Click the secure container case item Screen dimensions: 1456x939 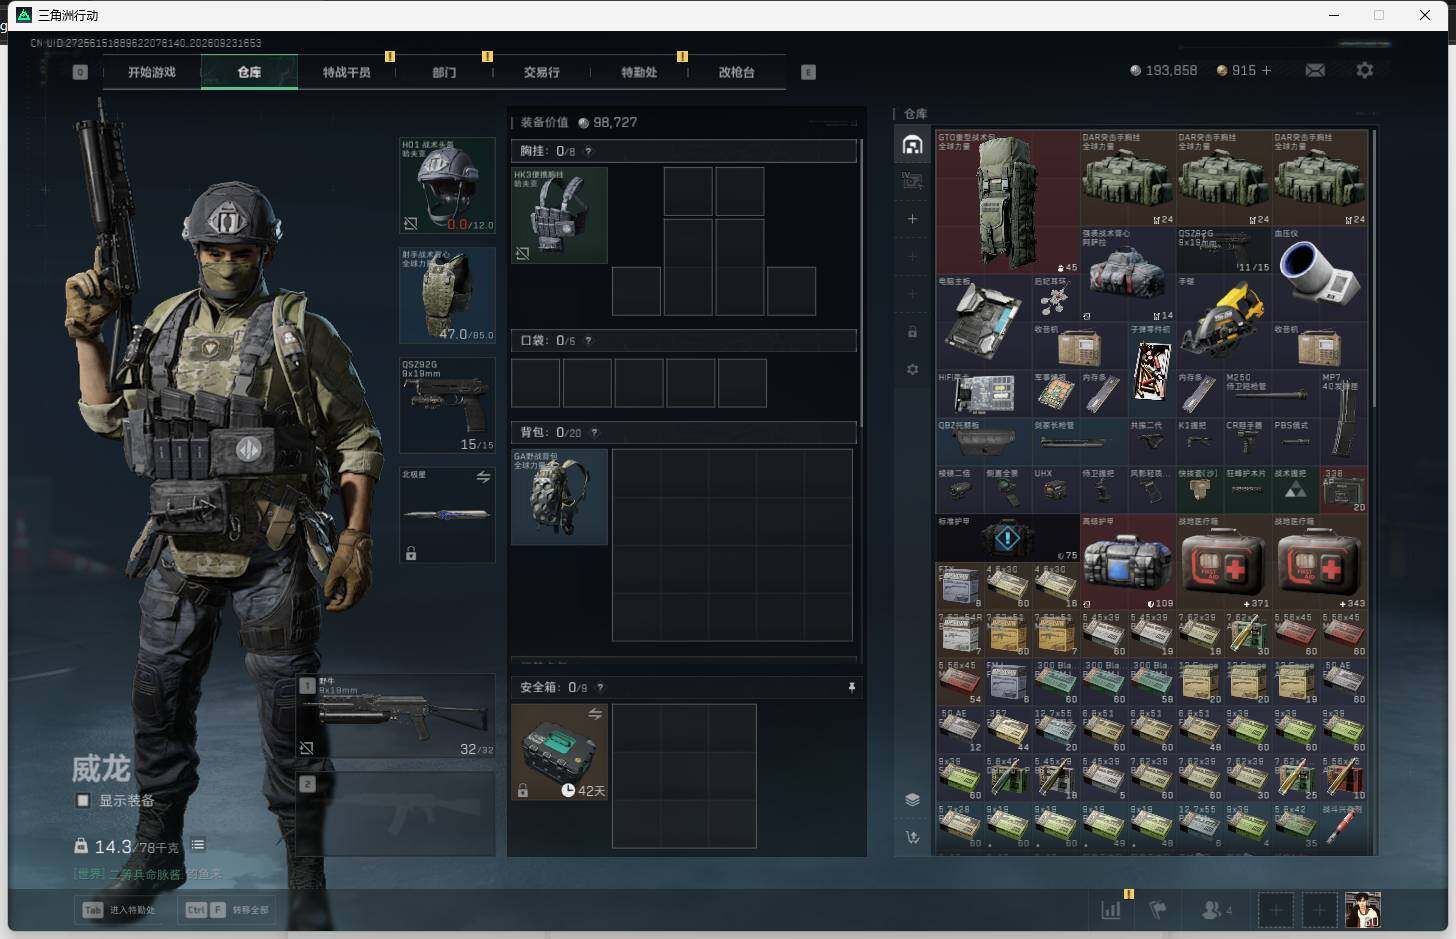[559, 752]
